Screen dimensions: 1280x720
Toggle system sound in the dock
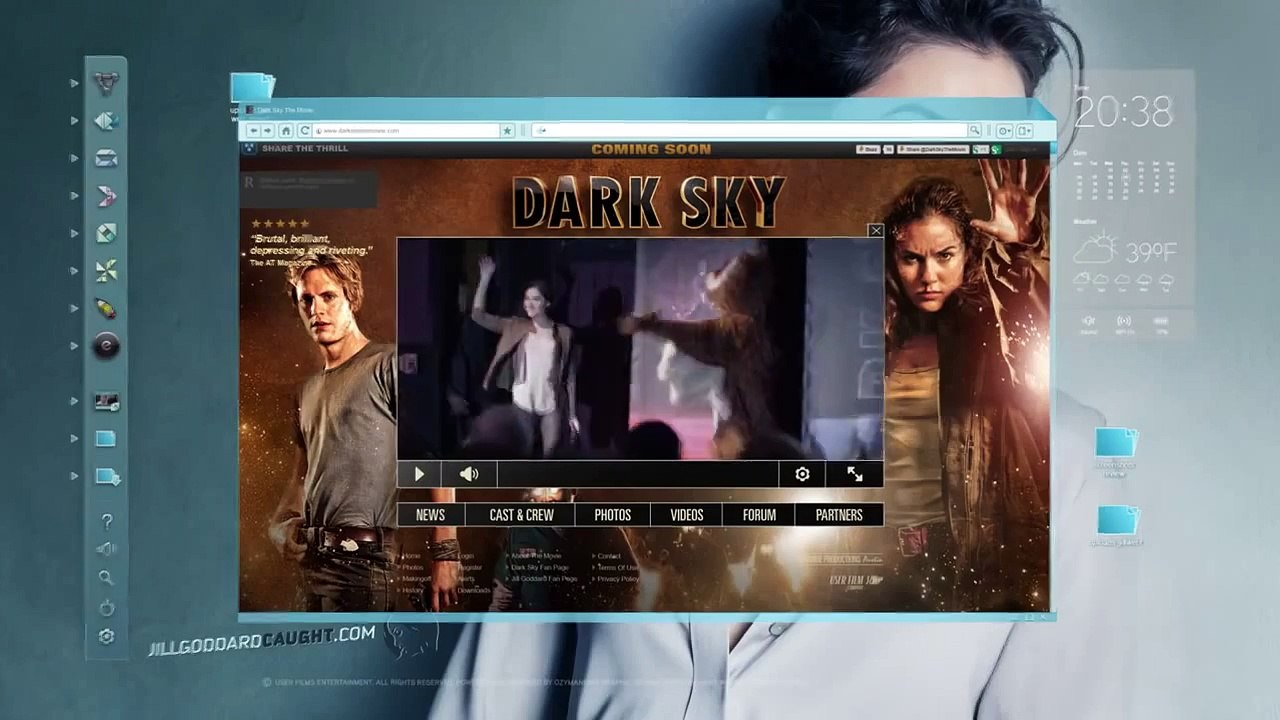[x=106, y=549]
